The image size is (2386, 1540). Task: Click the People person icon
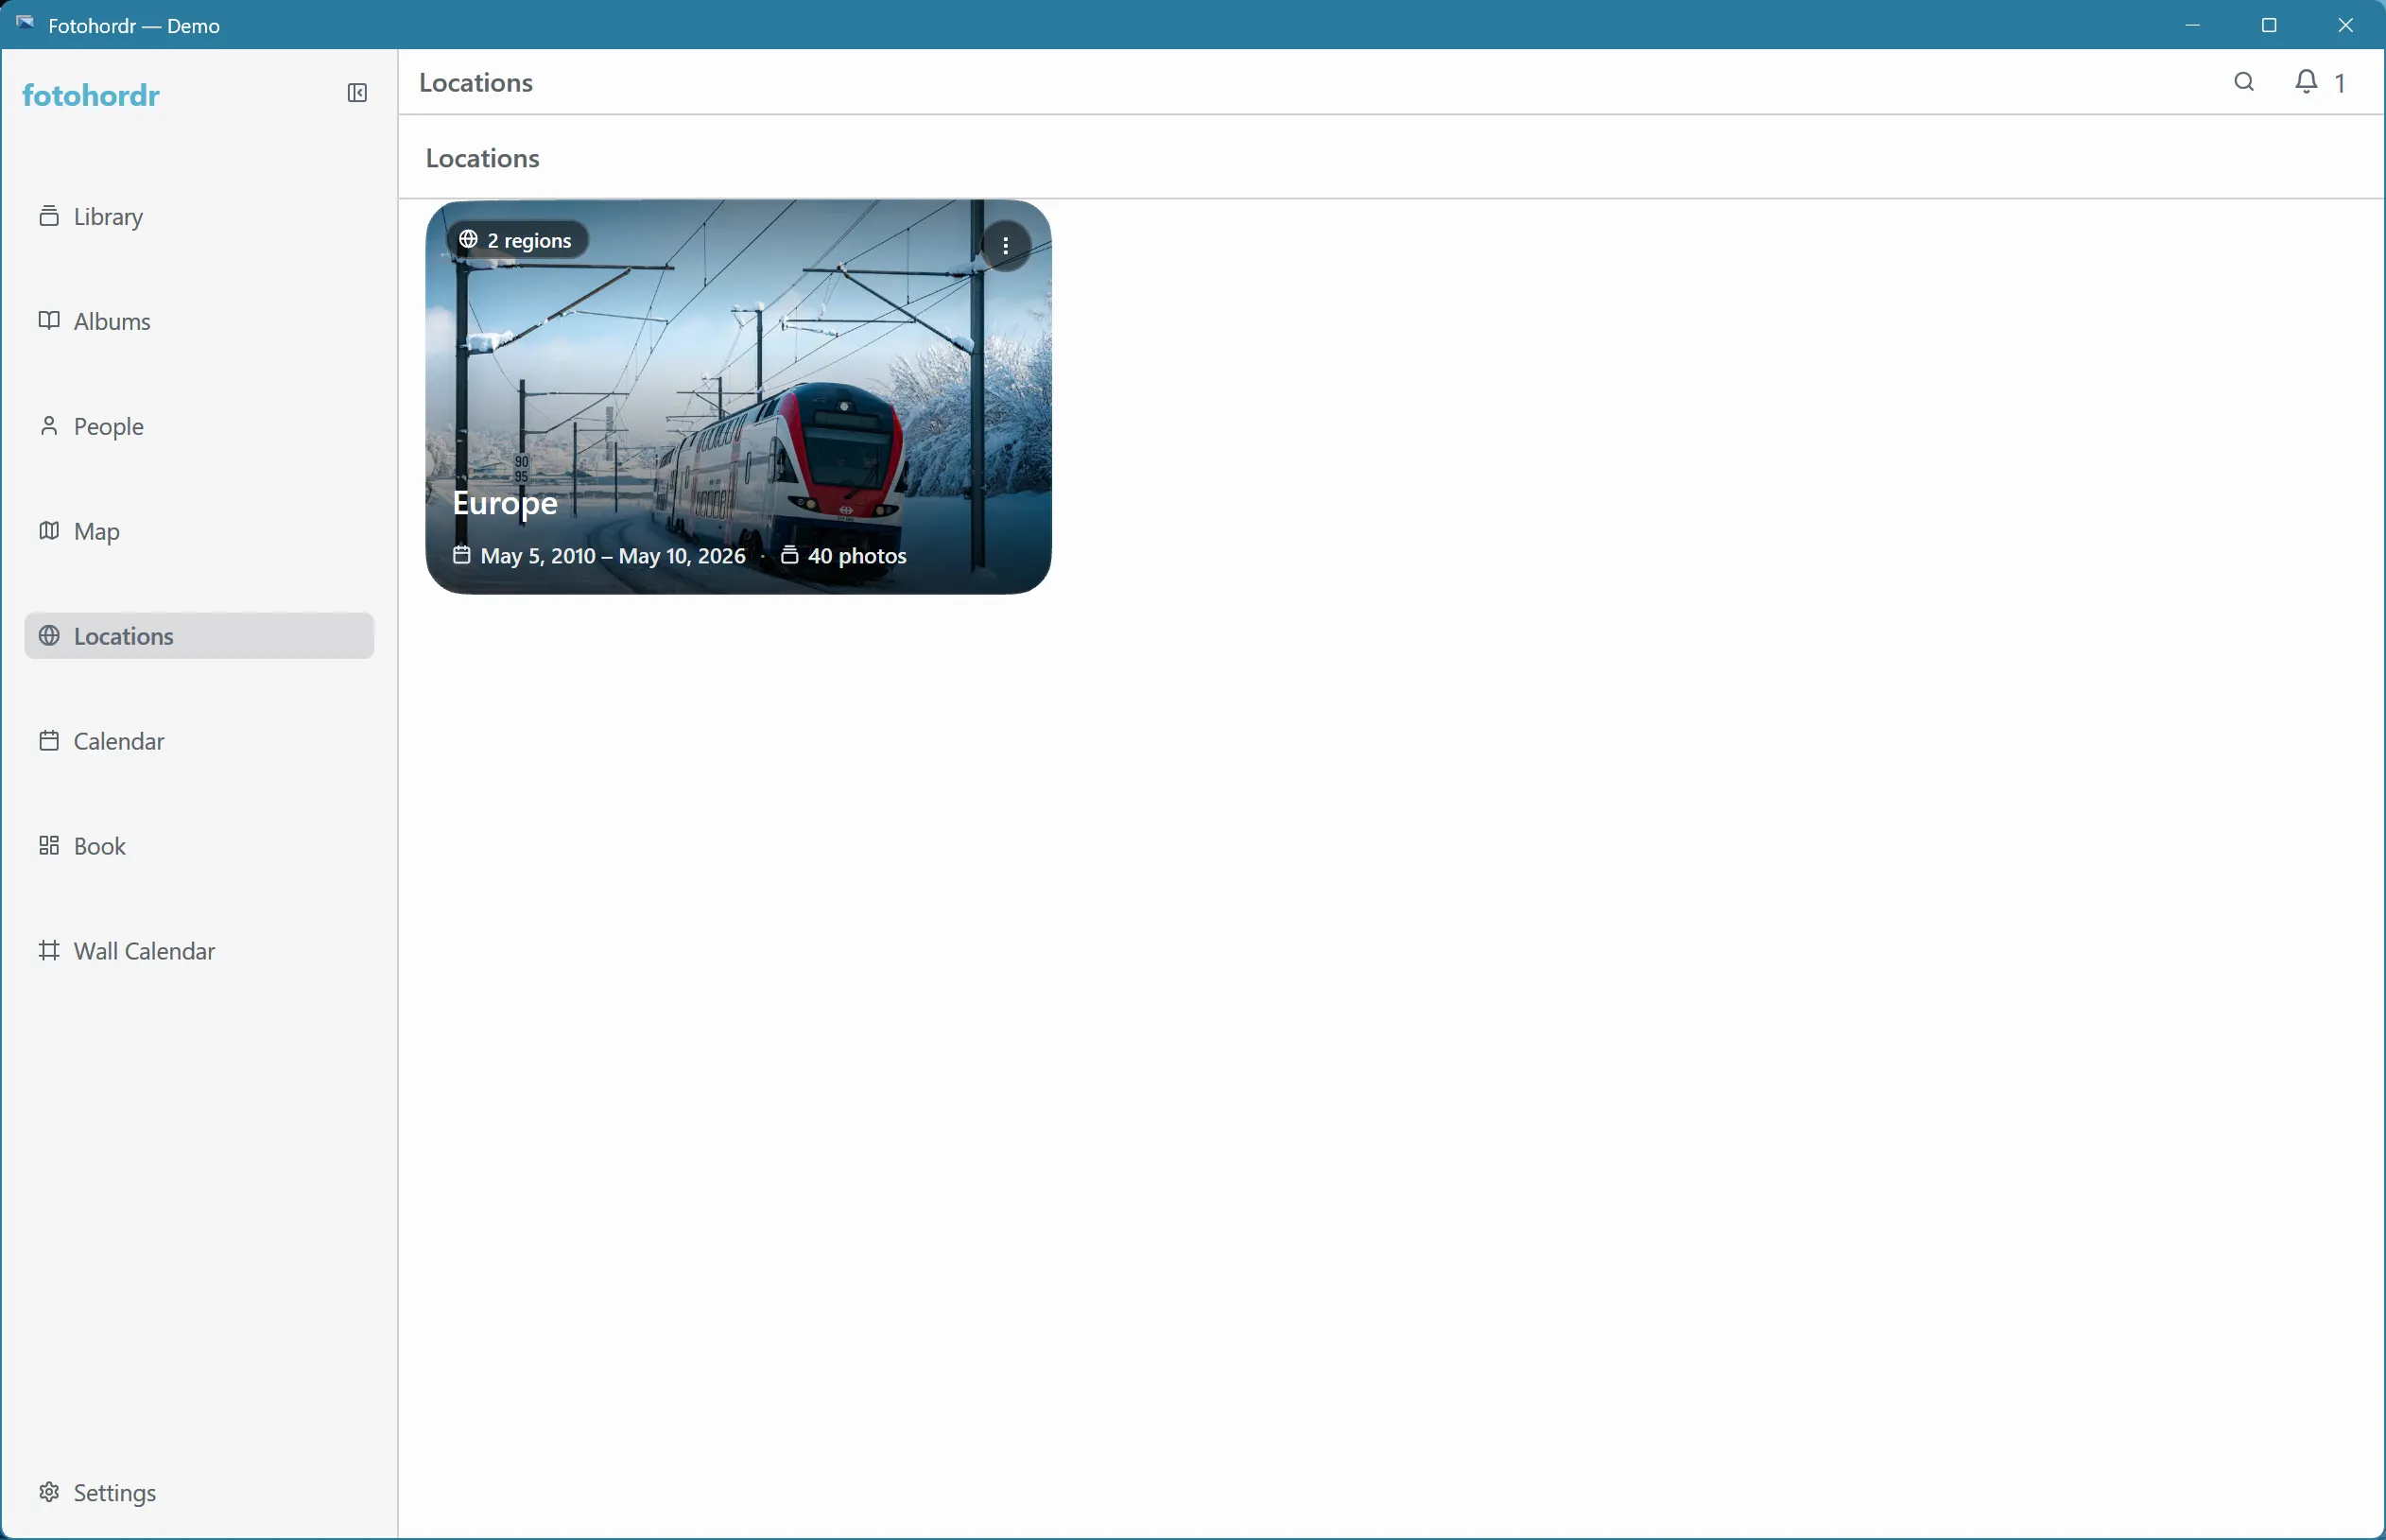coord(49,426)
